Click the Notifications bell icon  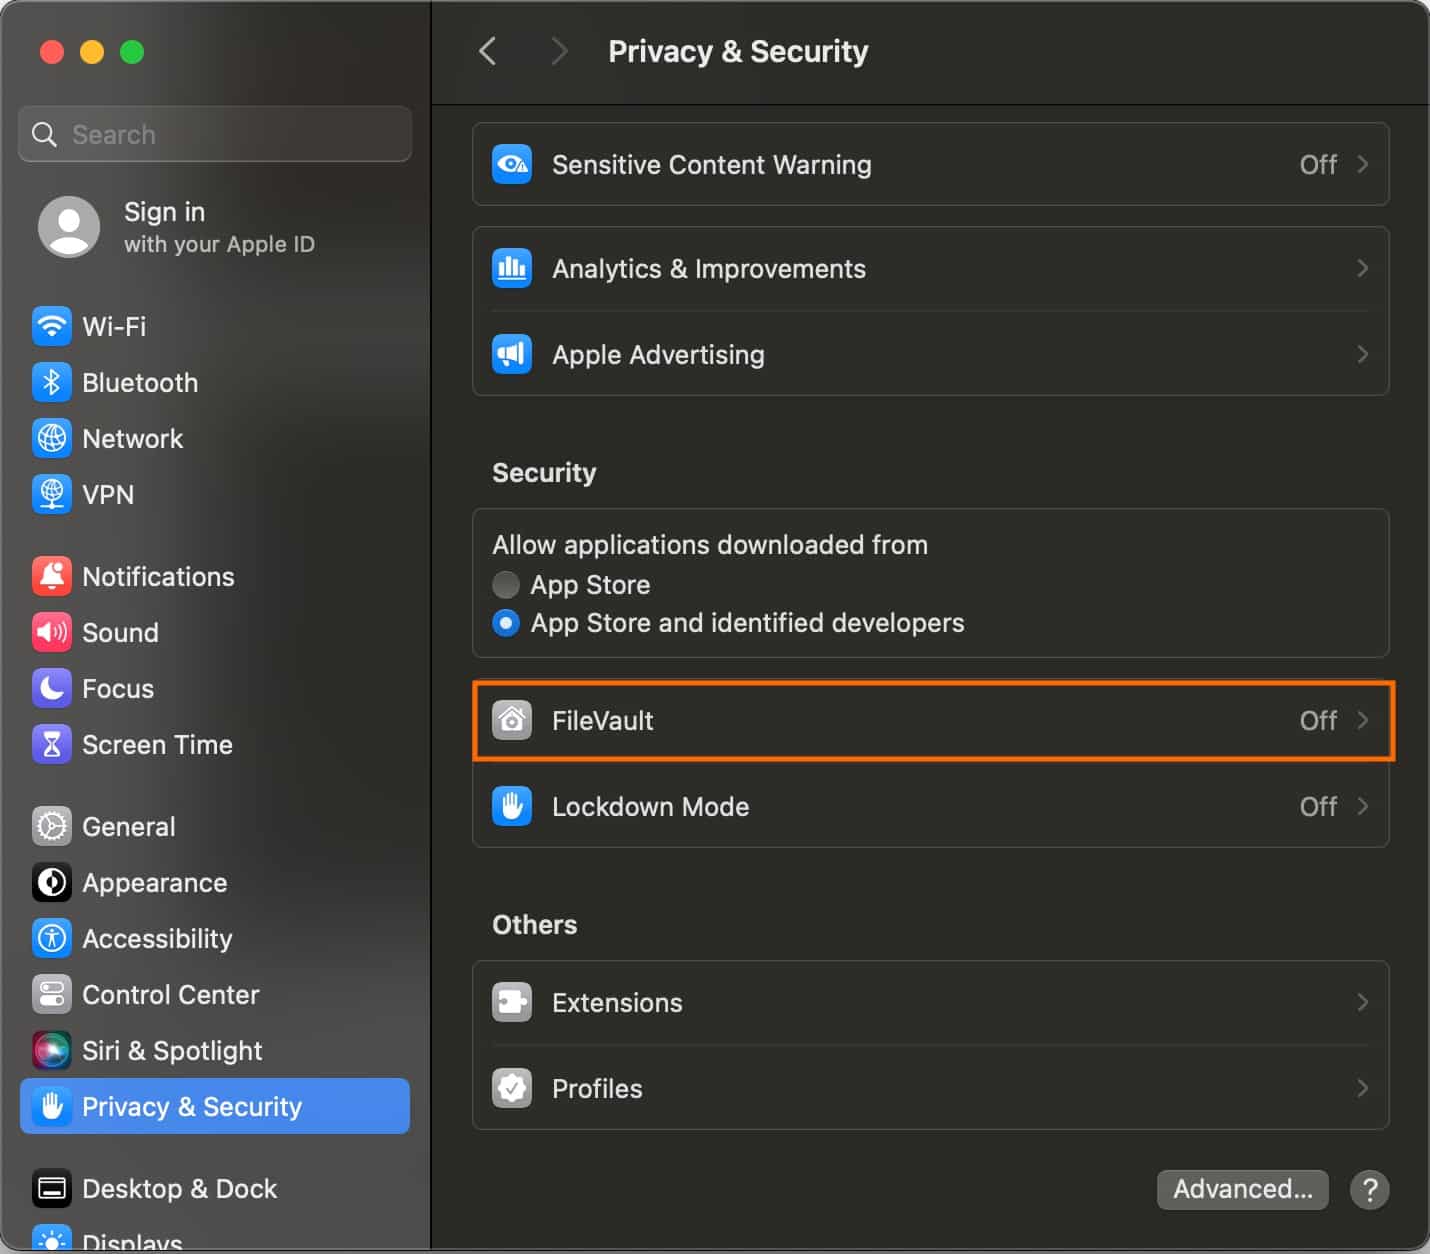click(51, 576)
